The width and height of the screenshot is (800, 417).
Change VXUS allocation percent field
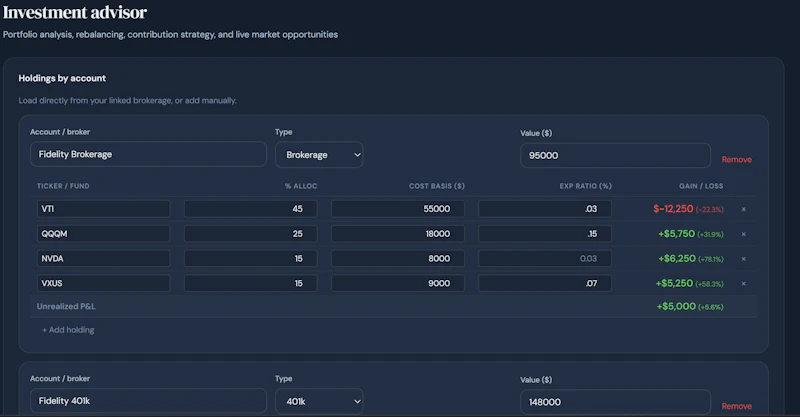(251, 283)
